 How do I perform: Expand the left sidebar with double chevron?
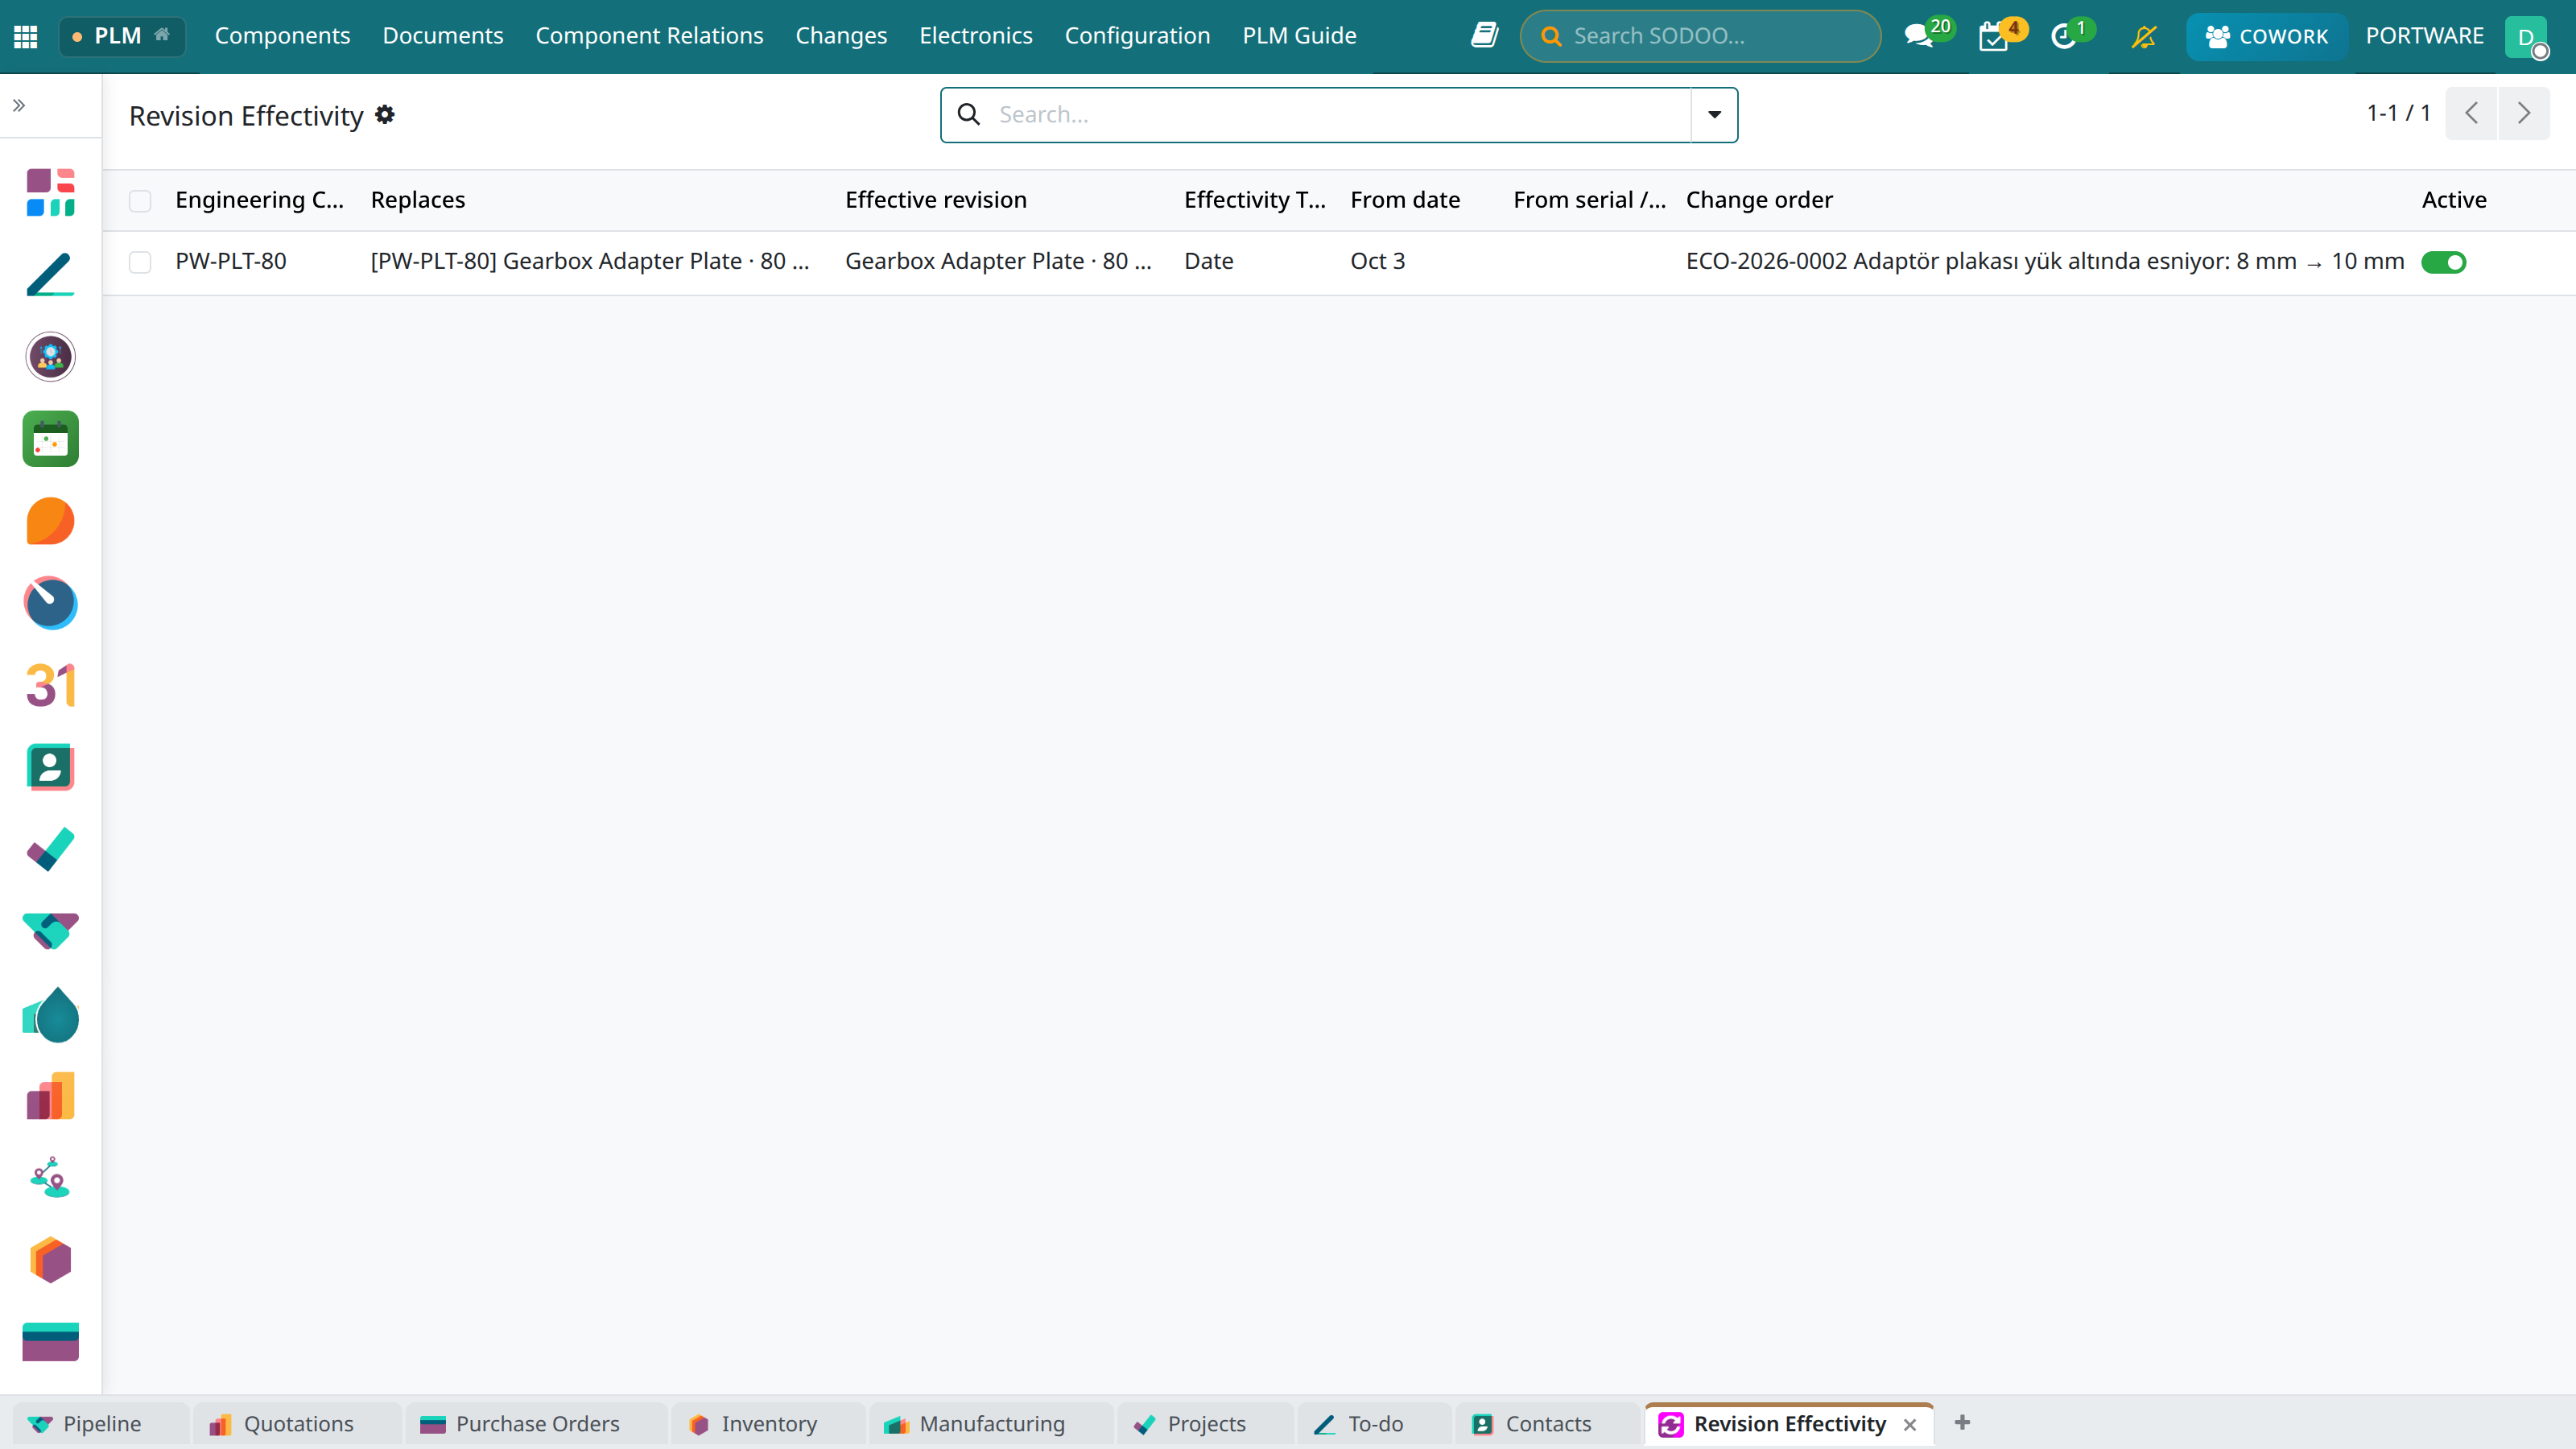19,105
